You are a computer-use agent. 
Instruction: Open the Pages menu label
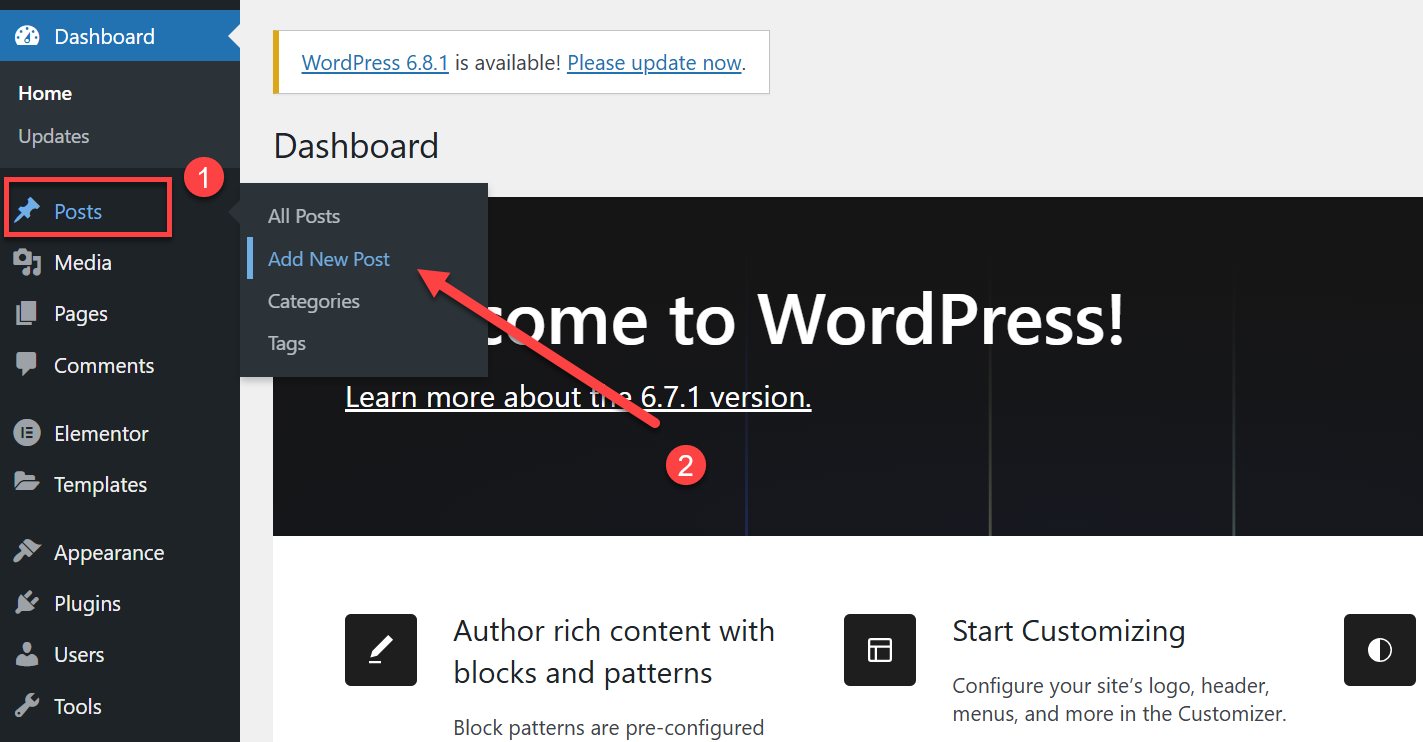click(81, 314)
